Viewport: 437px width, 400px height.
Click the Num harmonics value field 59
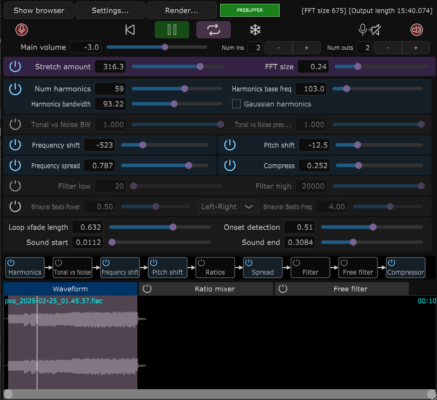point(110,89)
